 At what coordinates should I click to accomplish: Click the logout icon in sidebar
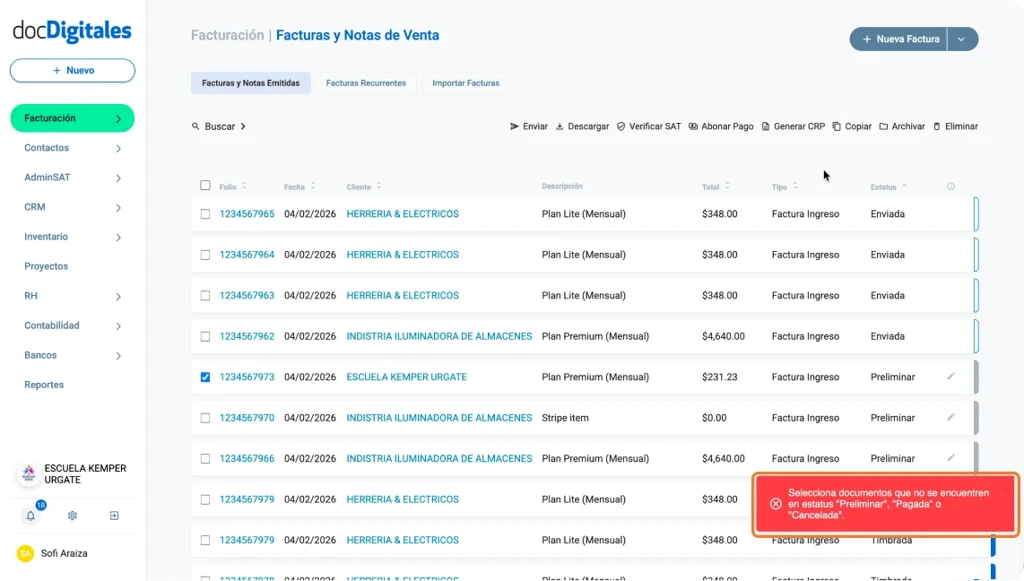click(114, 516)
